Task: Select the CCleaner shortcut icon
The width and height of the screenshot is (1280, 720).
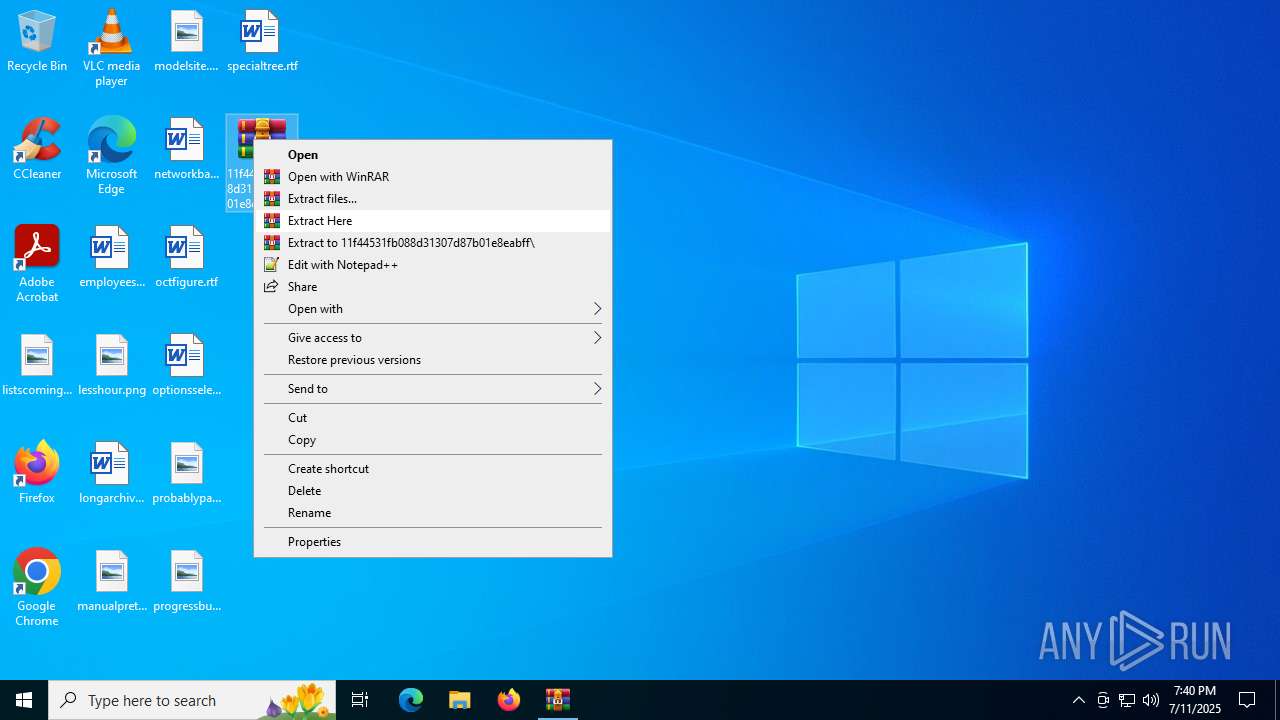Action: pos(37,150)
